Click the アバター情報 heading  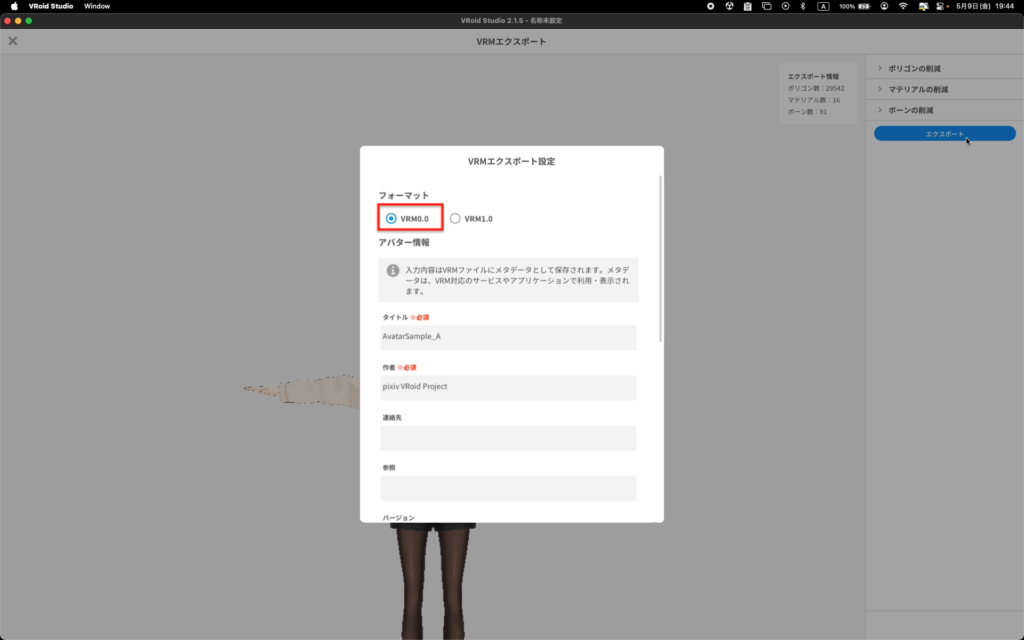click(x=404, y=242)
